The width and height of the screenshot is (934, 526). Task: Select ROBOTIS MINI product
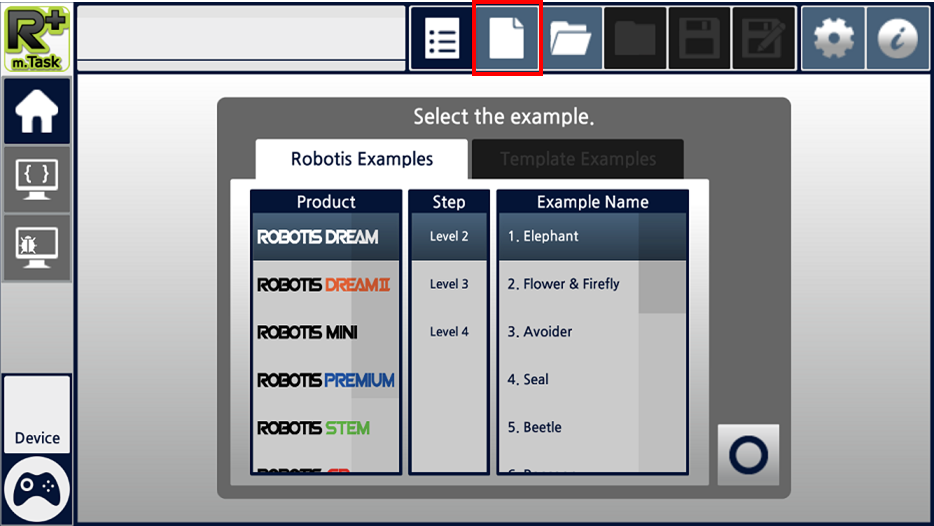[325, 332]
